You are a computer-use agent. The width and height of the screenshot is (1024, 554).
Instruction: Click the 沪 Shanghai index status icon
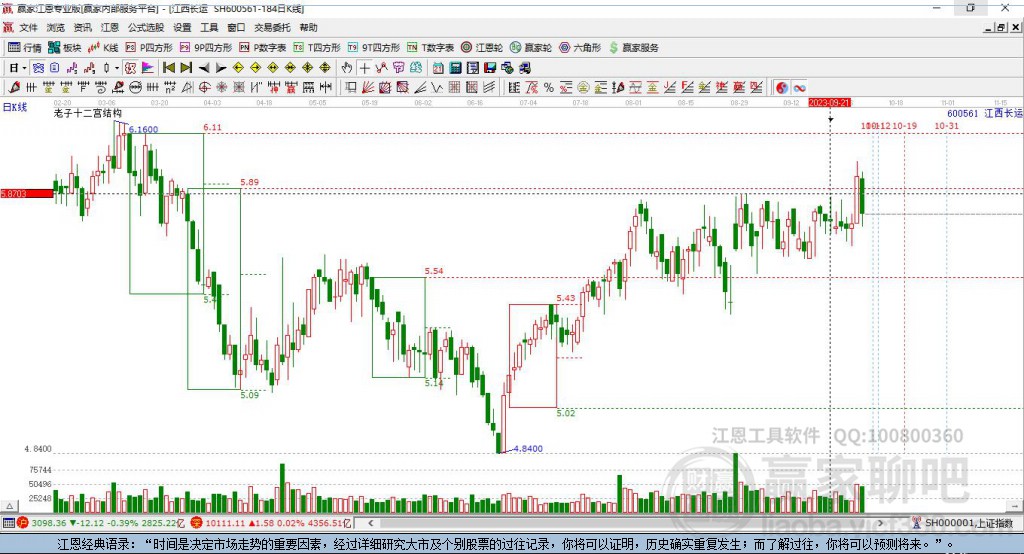click(24, 523)
